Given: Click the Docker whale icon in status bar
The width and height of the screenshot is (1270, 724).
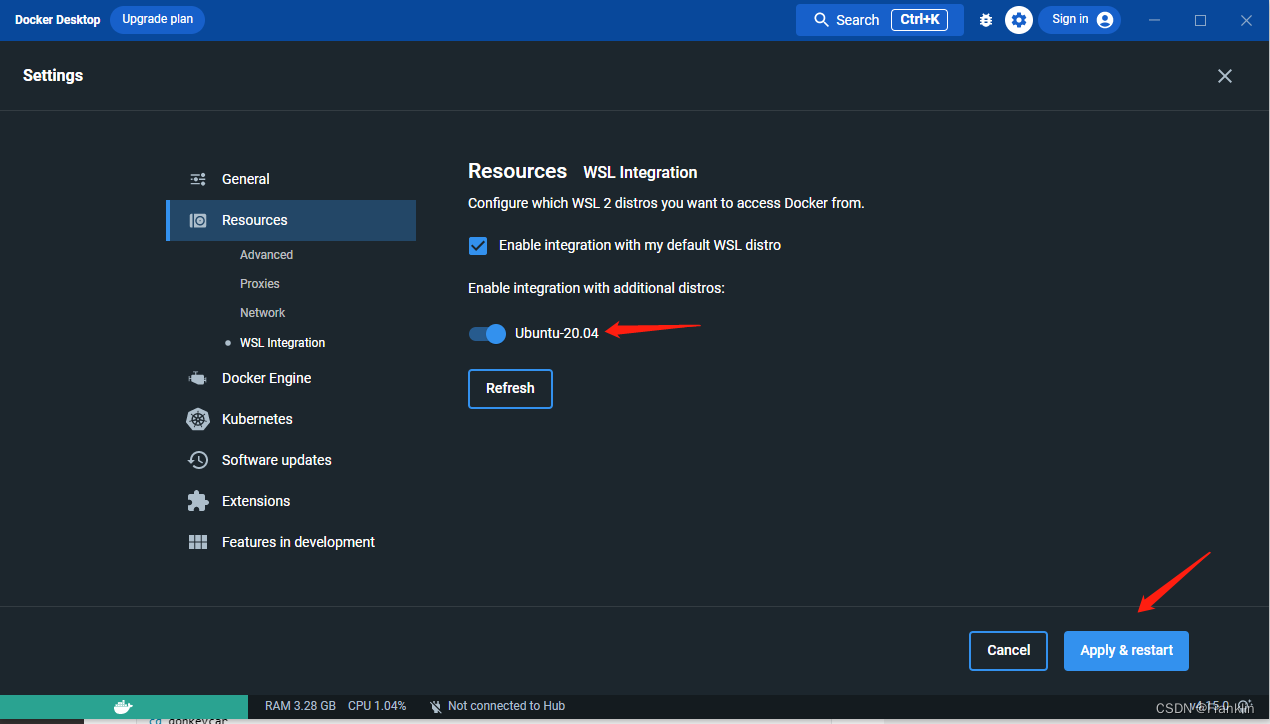Looking at the screenshot, I should [122, 706].
